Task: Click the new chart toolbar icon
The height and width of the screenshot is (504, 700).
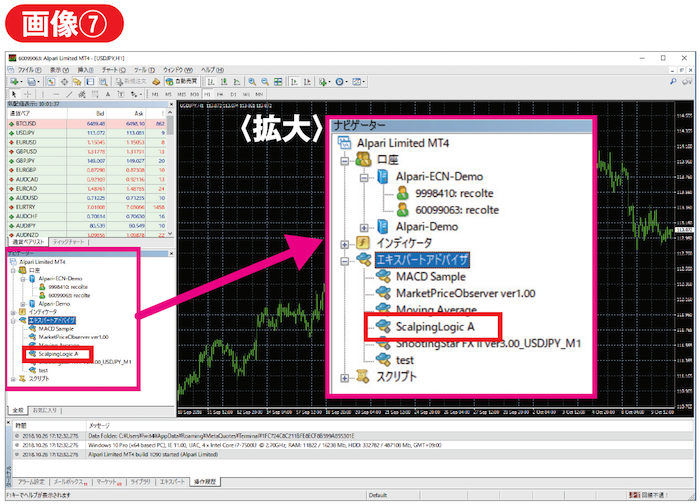Action: point(15,82)
